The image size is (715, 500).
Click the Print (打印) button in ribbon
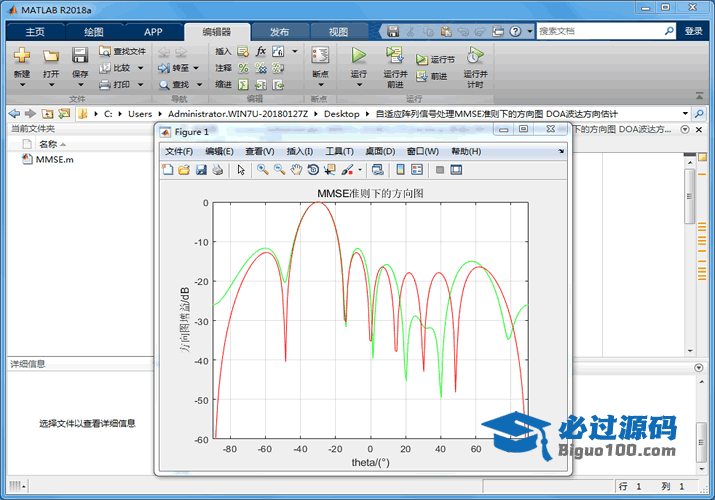[116, 85]
